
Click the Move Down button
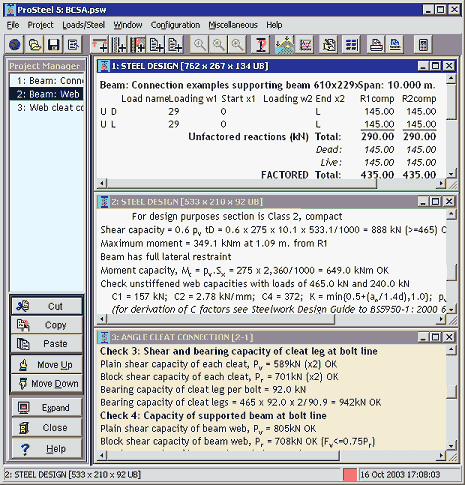pyautogui.click(x=47, y=383)
